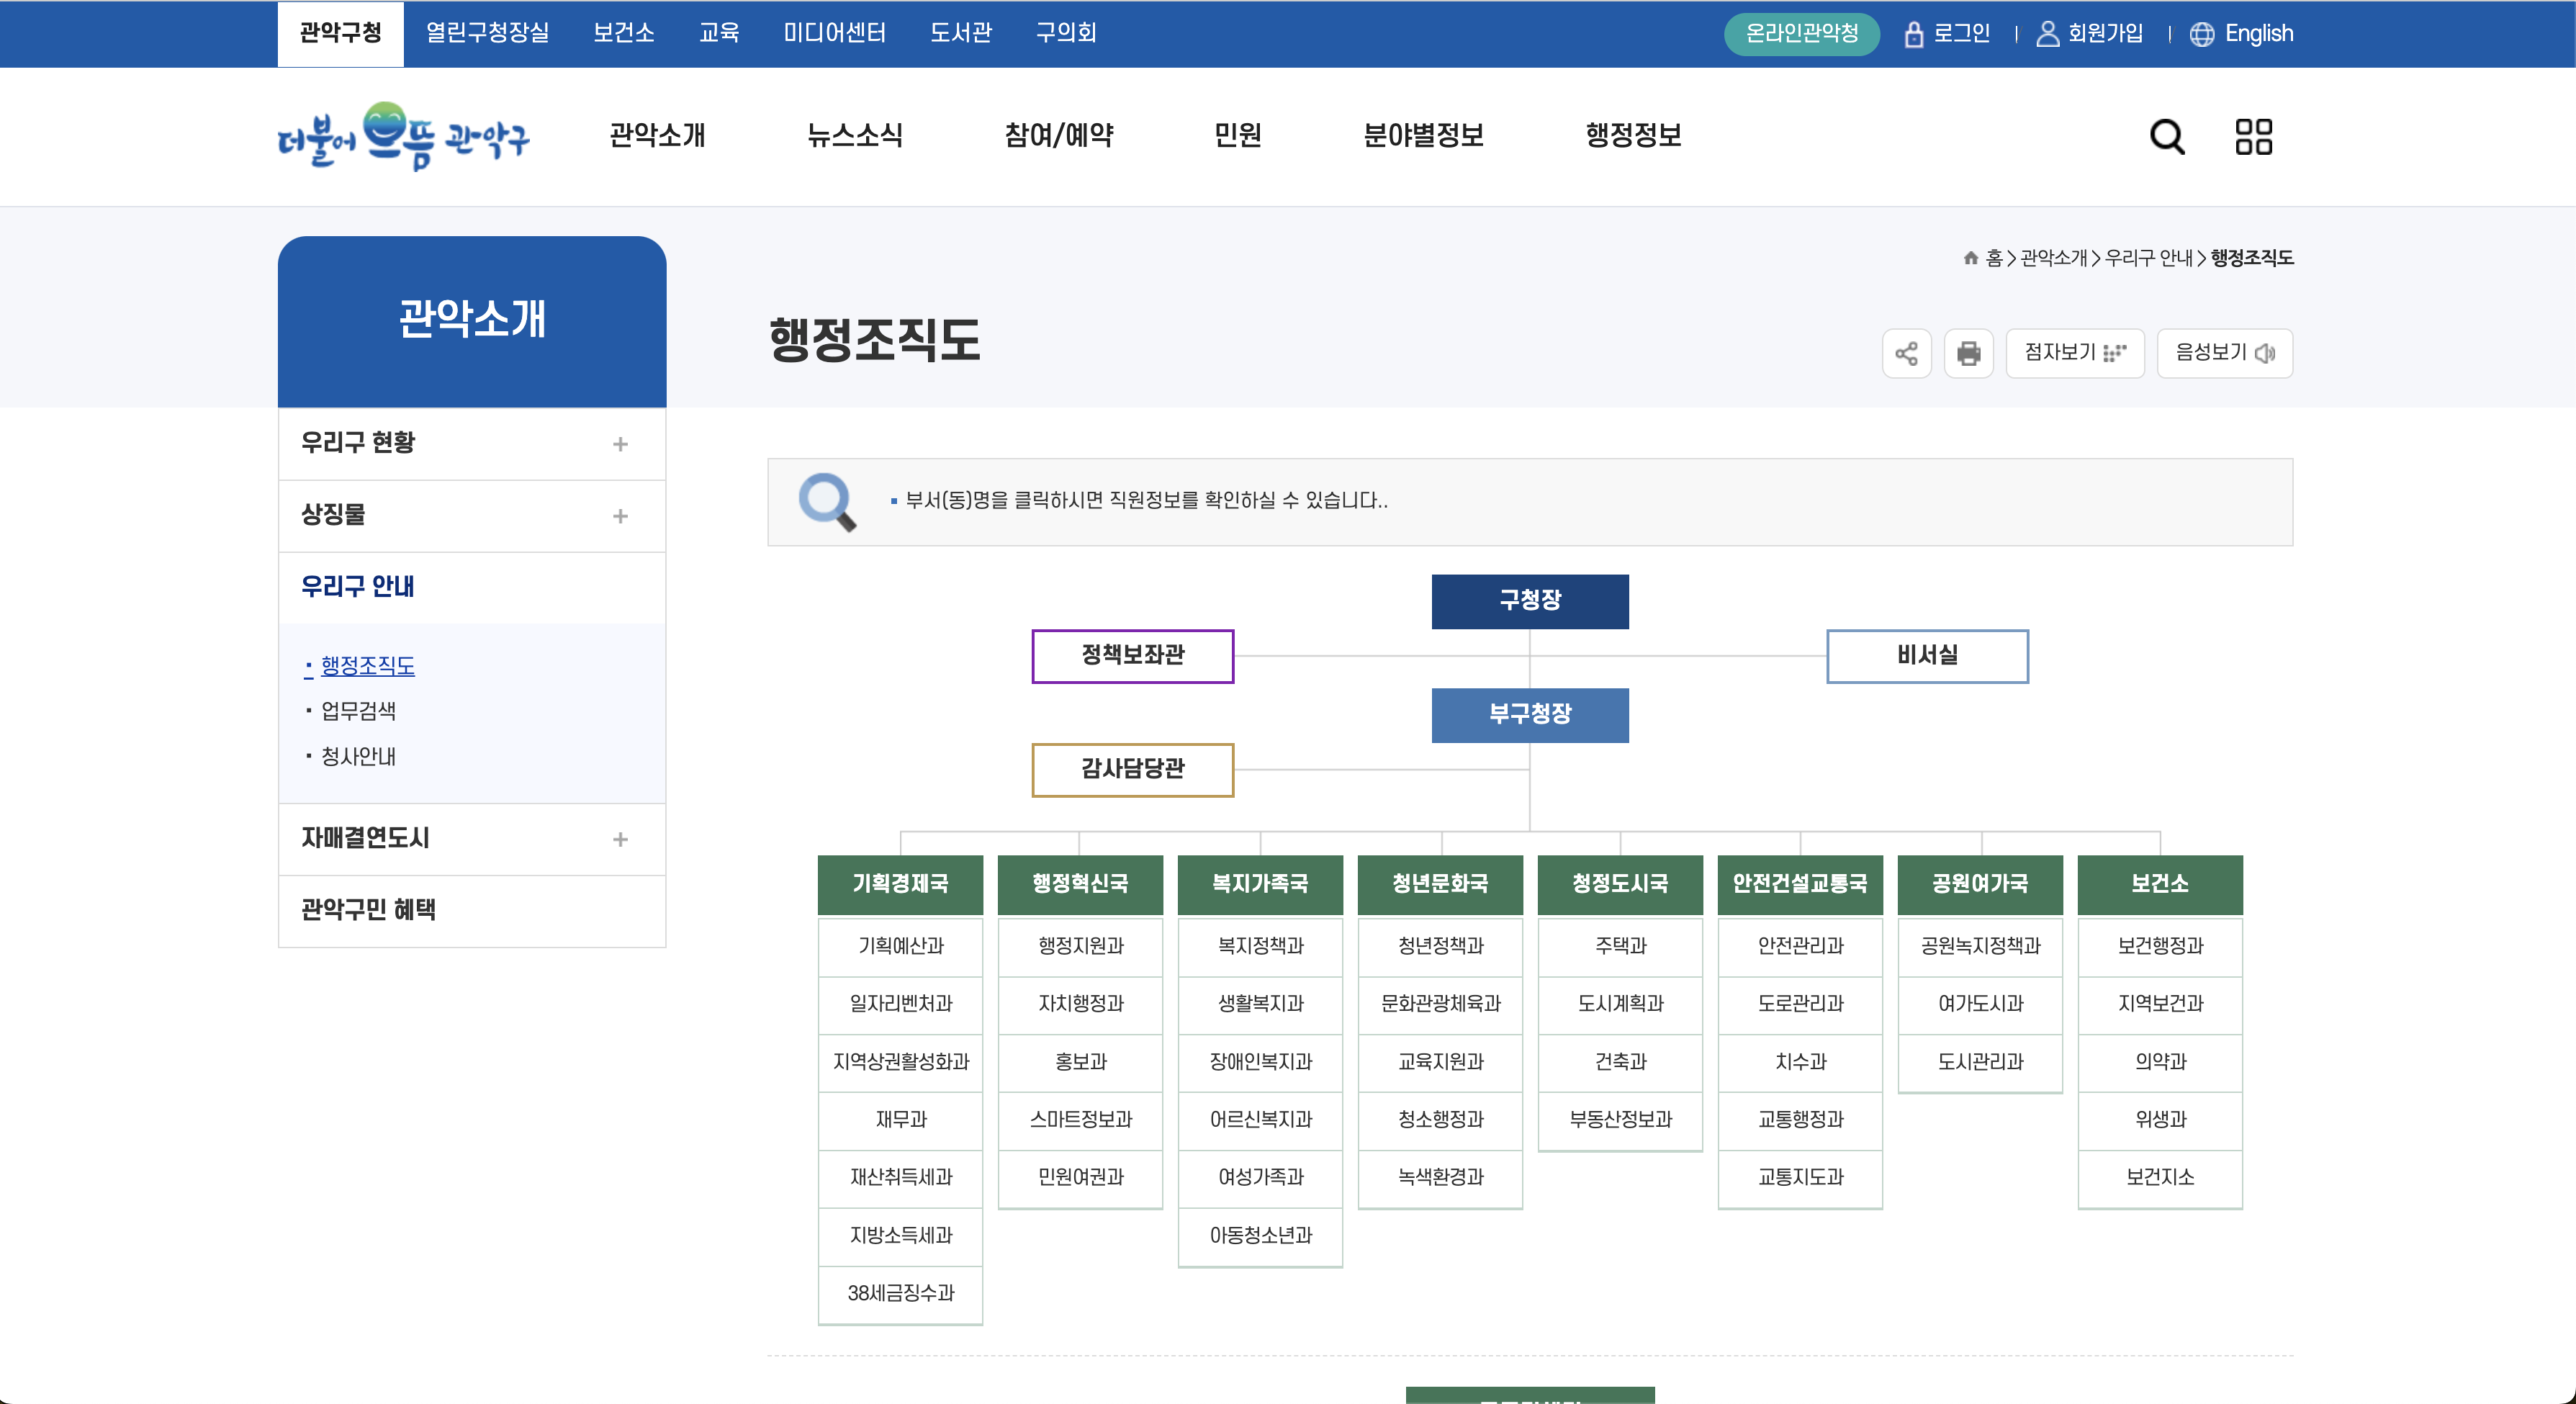The width and height of the screenshot is (2576, 1404).
Task: Expand the 상징물 sidebar section
Action: [x=620, y=516]
